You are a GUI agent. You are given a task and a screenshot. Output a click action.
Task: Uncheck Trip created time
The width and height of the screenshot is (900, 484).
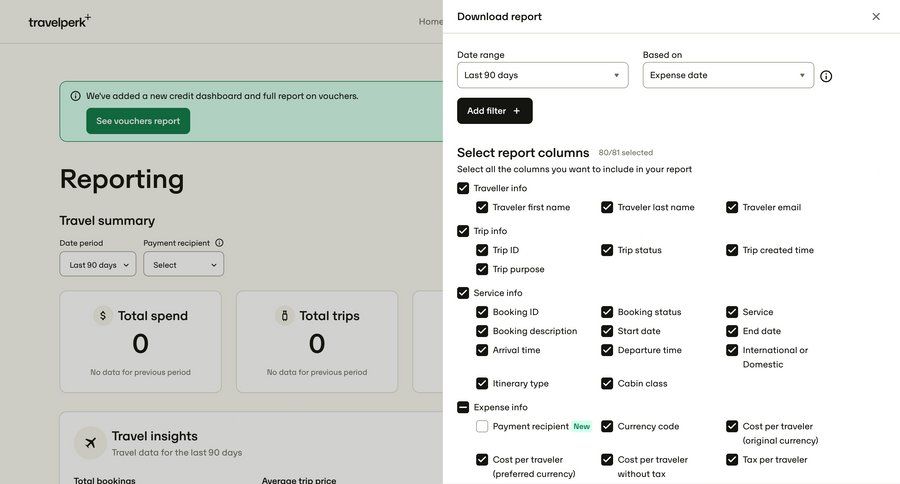[732, 250]
